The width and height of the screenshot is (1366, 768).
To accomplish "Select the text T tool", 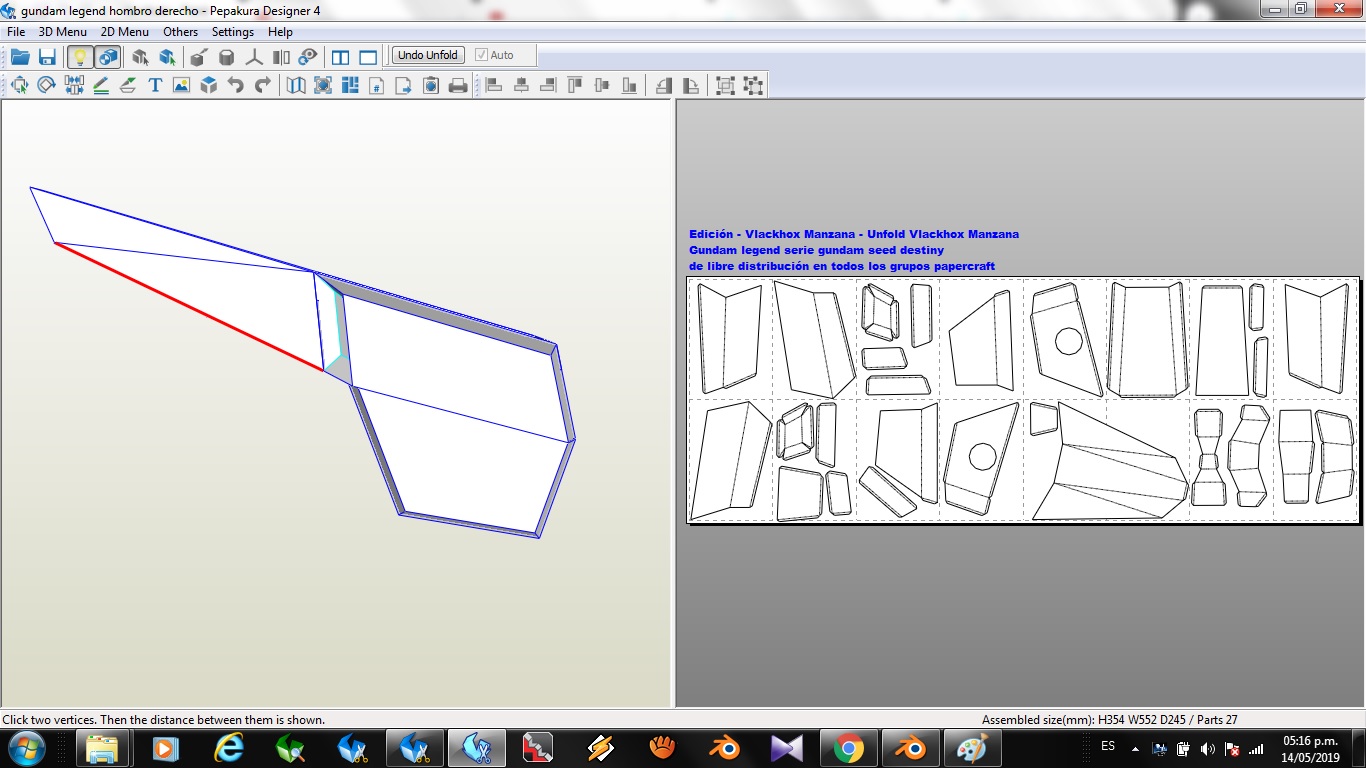I will (x=155, y=86).
